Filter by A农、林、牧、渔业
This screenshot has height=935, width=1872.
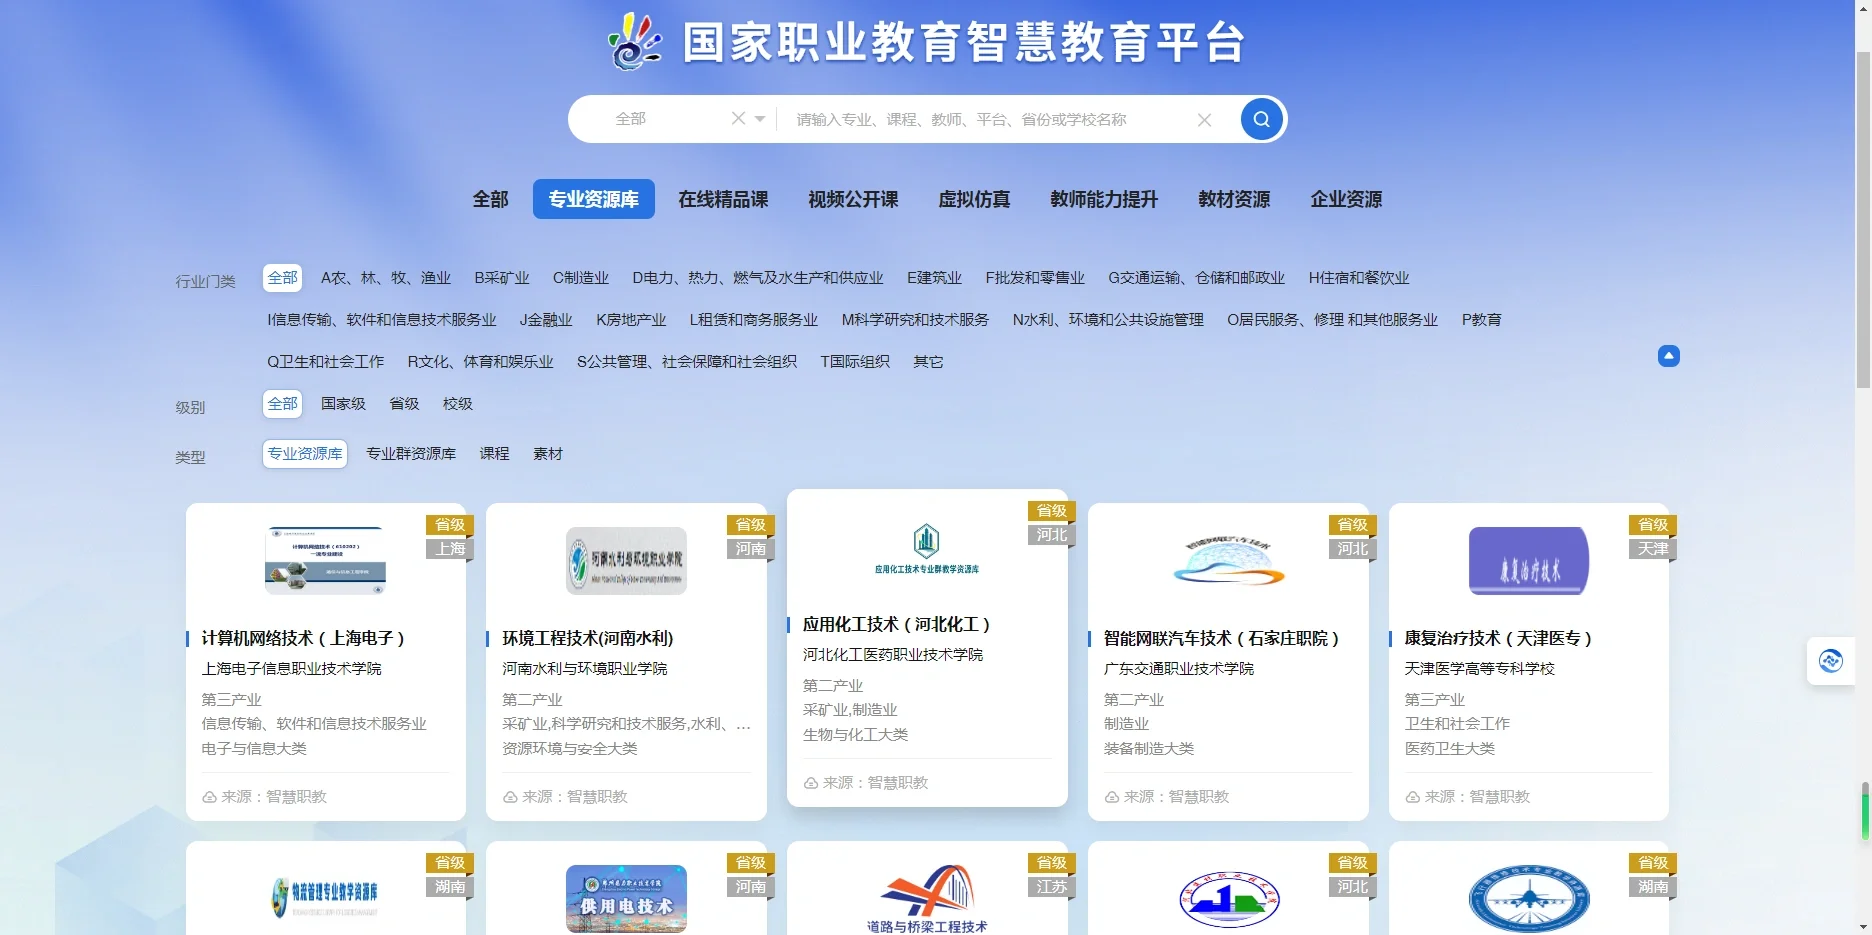[x=386, y=278]
